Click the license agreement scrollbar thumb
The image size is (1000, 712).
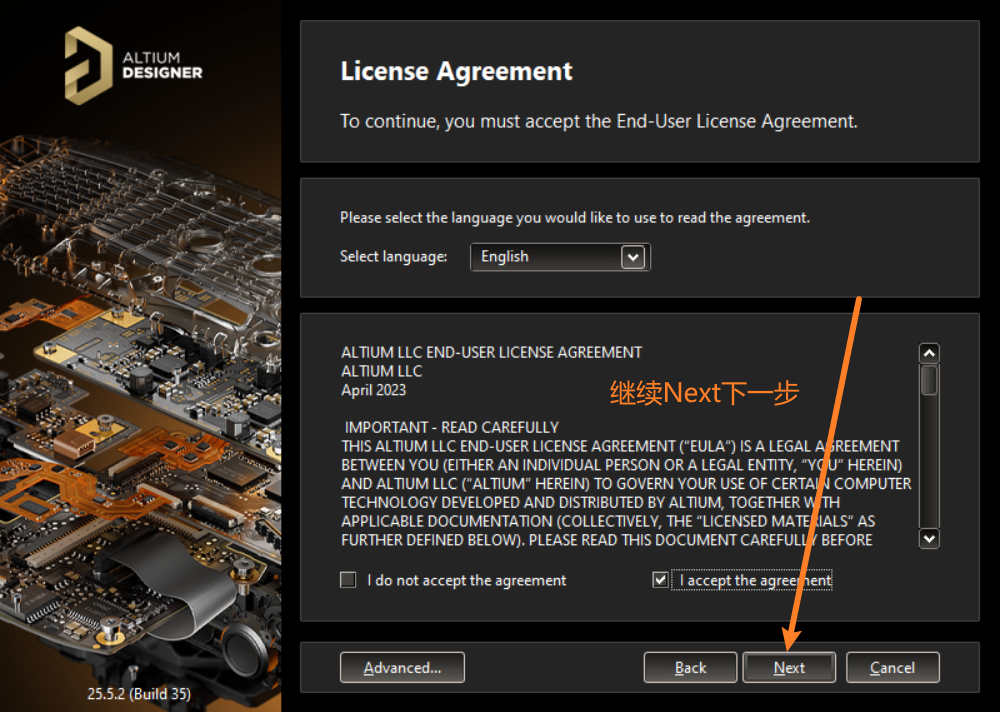929,380
